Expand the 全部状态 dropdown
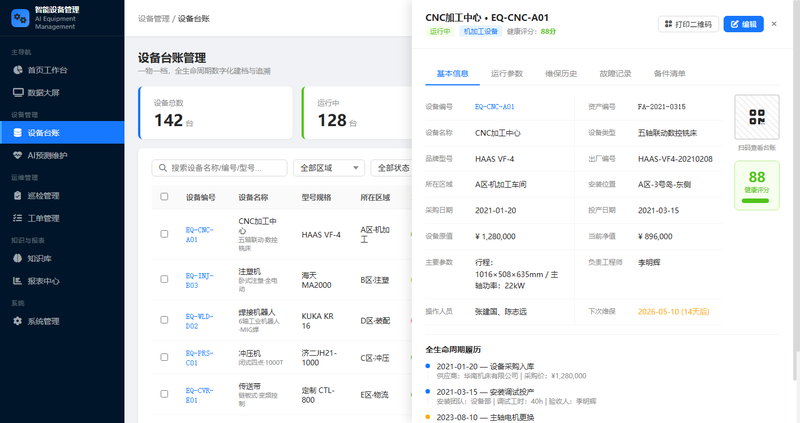This screenshot has height=423, width=800. (392, 168)
